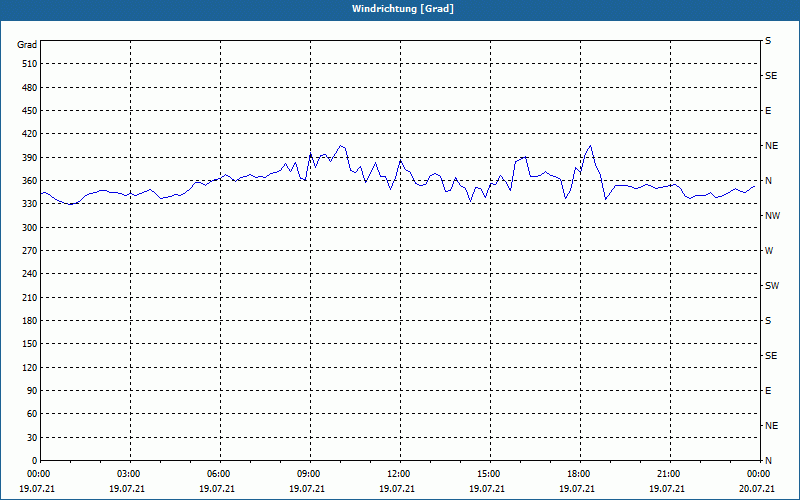Viewport: 800px width, 500px height.
Task: Select the 150 degree axis label
Action: (x=30, y=343)
